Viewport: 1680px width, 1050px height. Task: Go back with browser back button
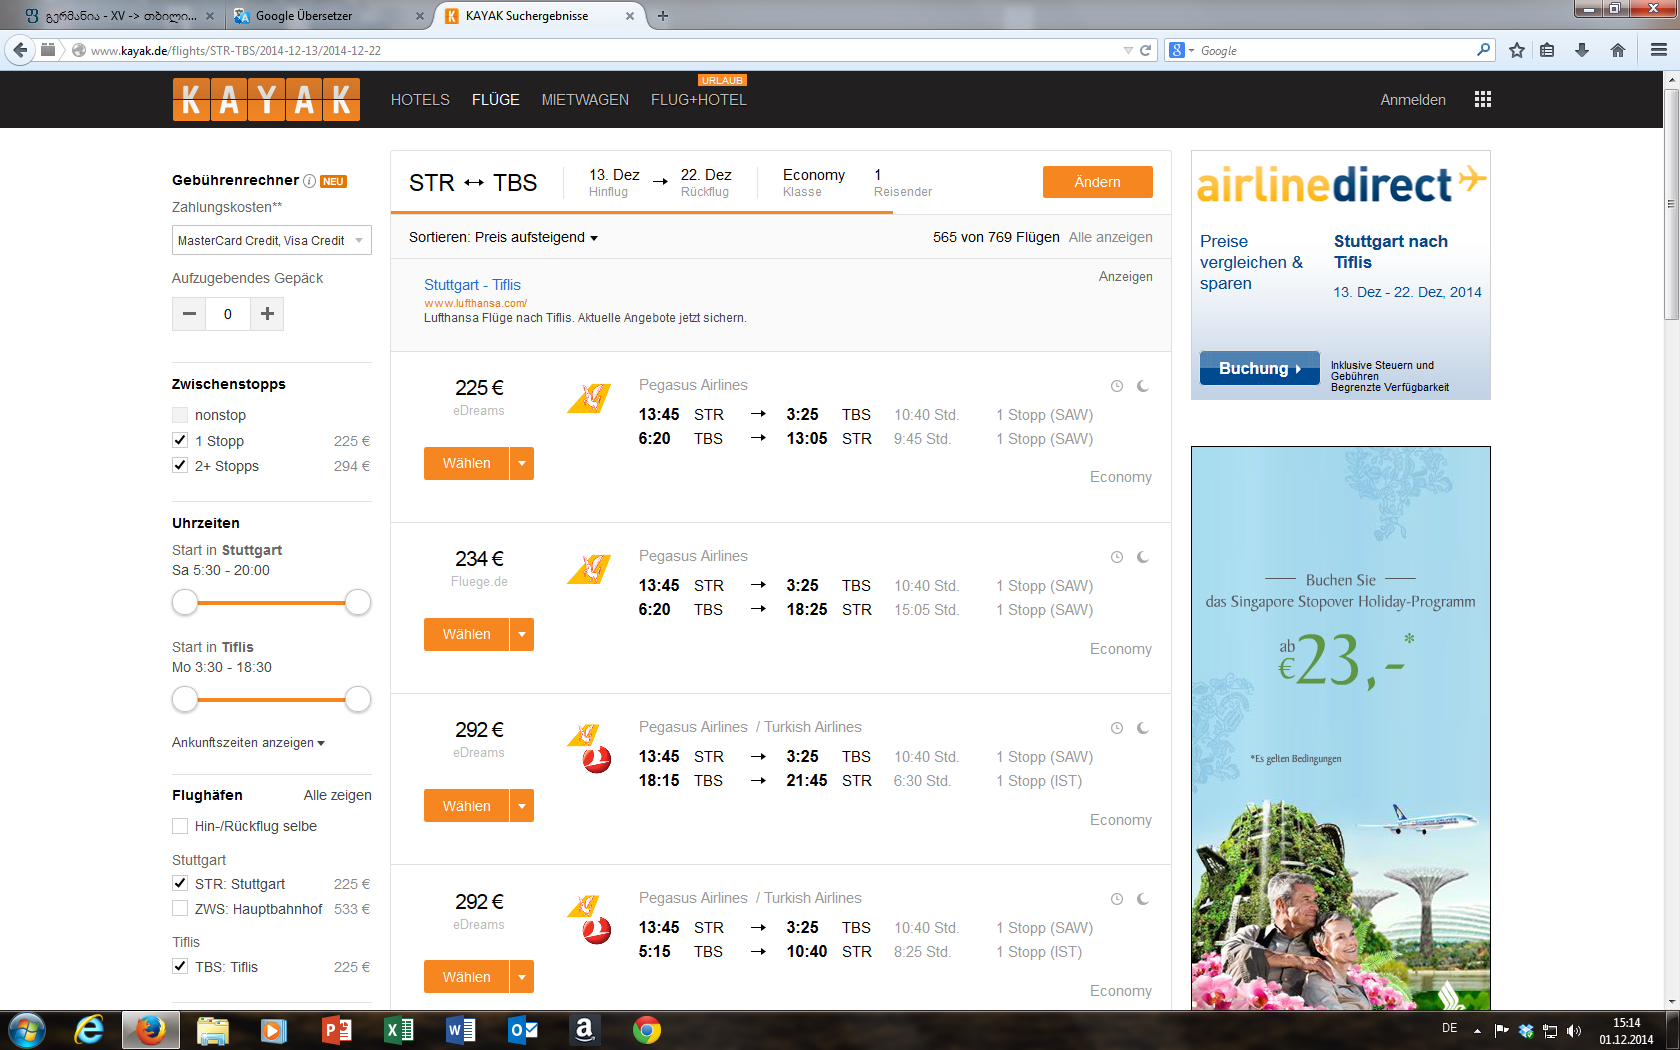pyautogui.click(x=20, y=50)
